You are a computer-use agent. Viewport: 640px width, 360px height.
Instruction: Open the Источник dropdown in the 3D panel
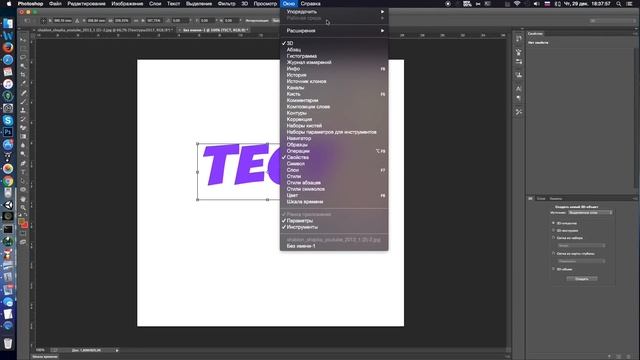(590, 213)
